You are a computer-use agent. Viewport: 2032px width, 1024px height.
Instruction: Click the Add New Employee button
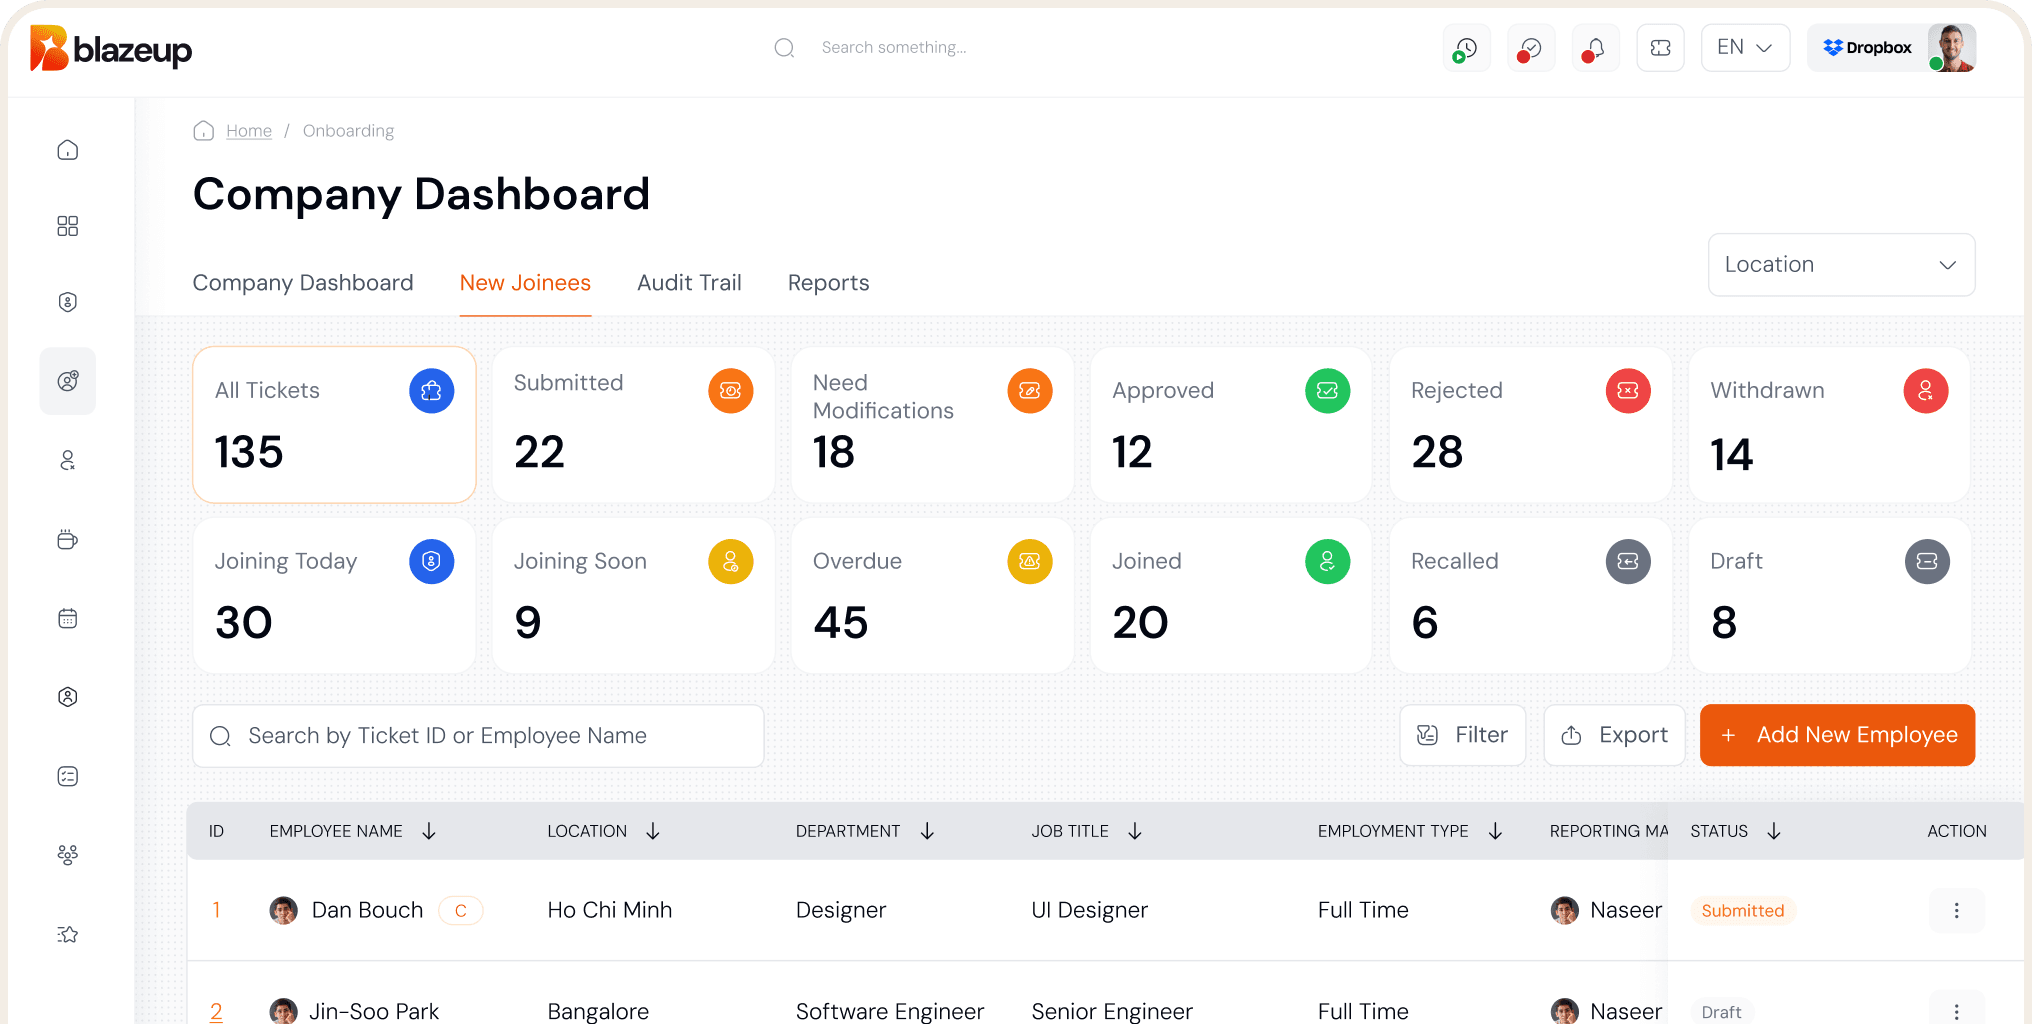1837,735
